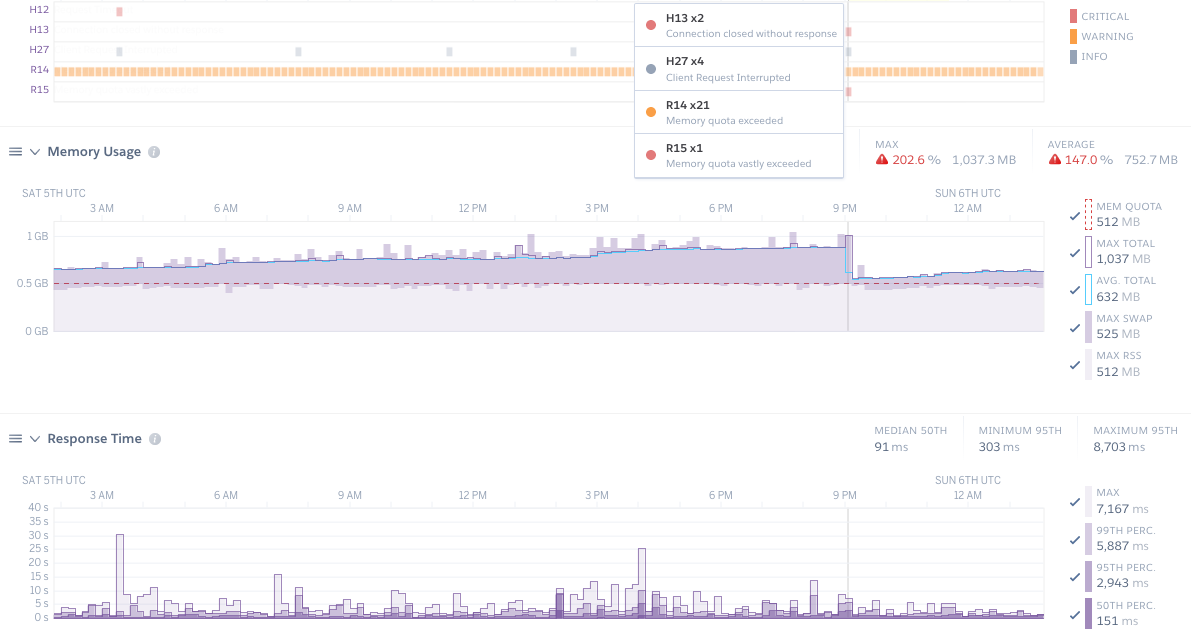
Task: Select the R15 error row label
Action: click(39, 90)
